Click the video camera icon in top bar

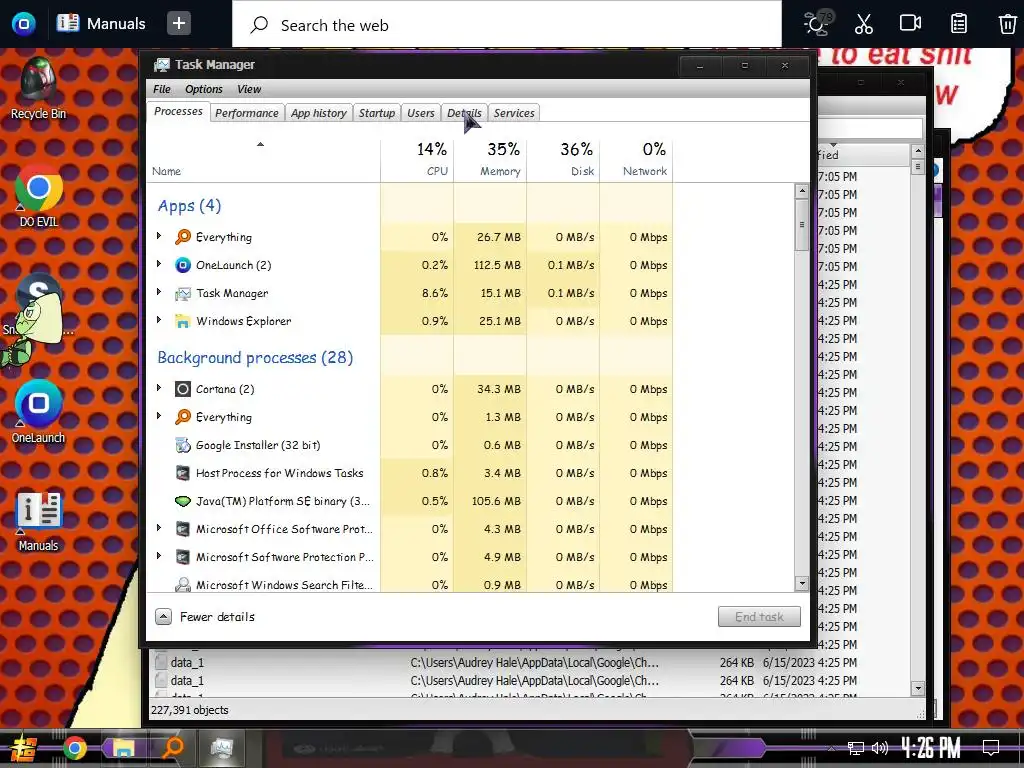click(910, 24)
